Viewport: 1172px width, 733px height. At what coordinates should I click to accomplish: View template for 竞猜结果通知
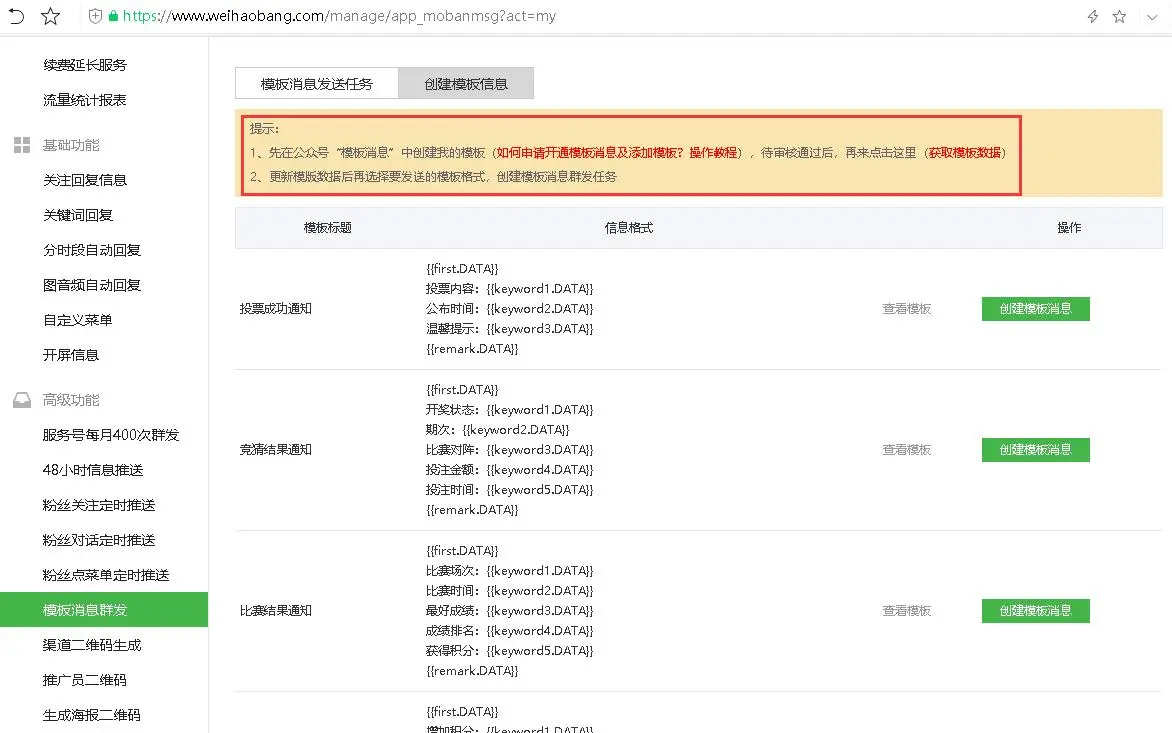coord(907,450)
